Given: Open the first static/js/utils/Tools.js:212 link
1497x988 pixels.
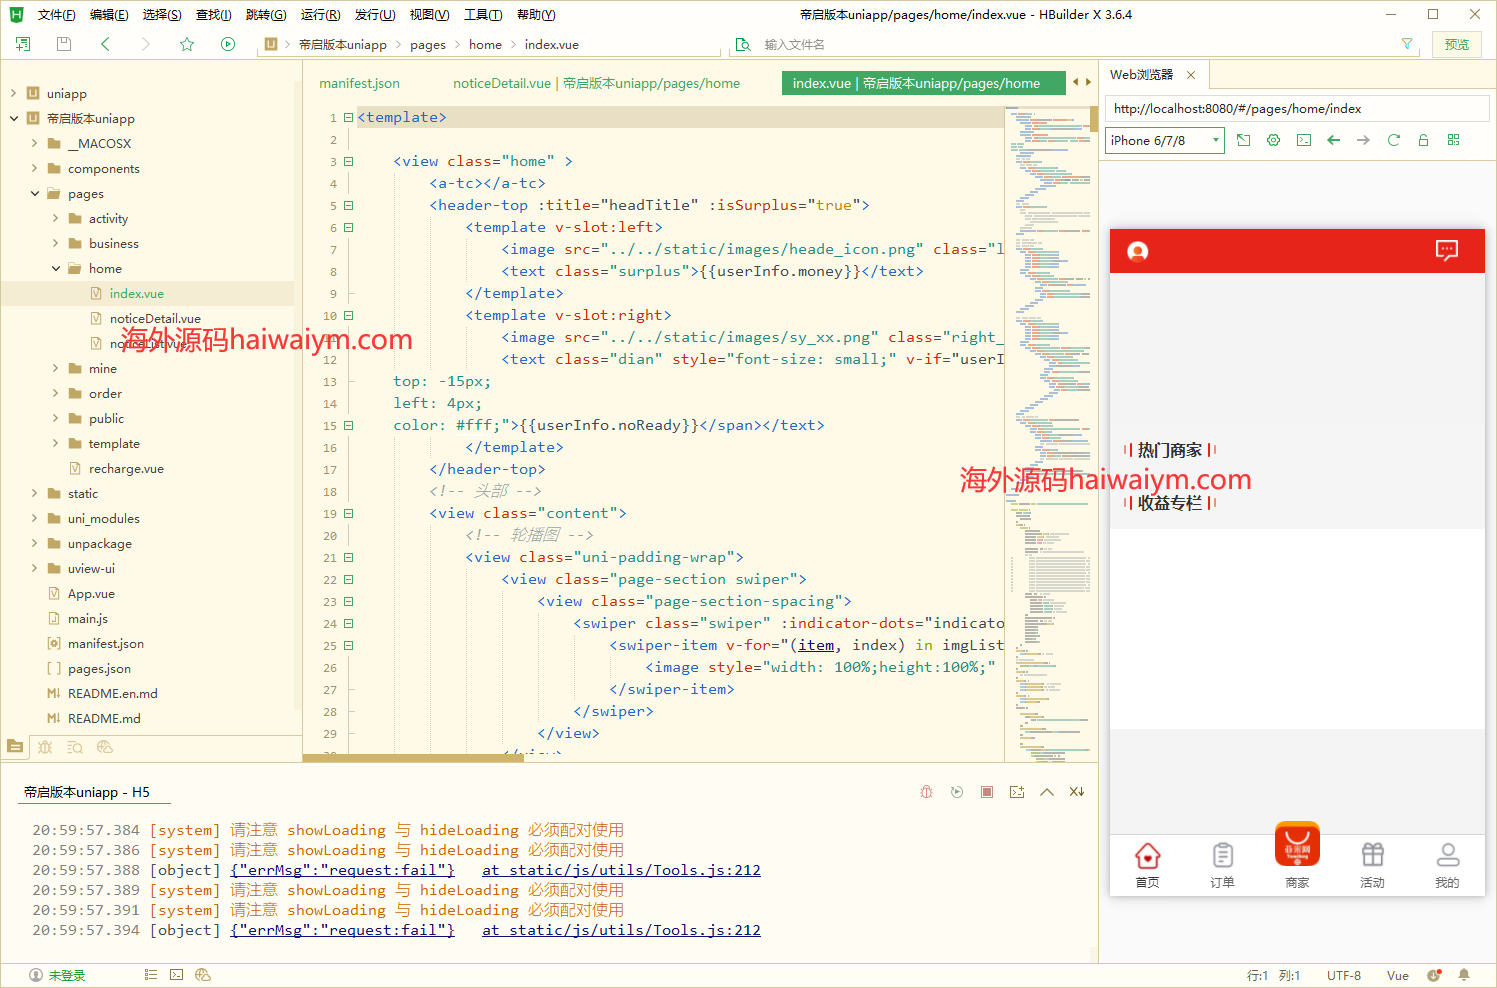Looking at the screenshot, I should [621, 870].
